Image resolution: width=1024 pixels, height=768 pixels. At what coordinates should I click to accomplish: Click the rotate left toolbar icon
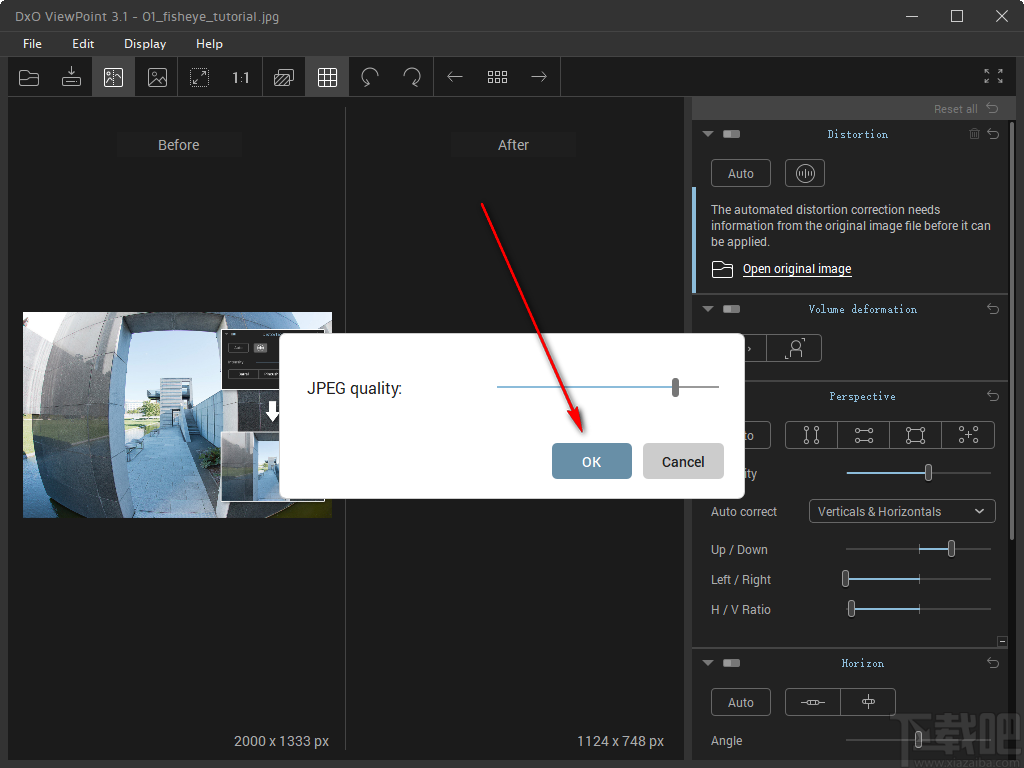[370, 77]
